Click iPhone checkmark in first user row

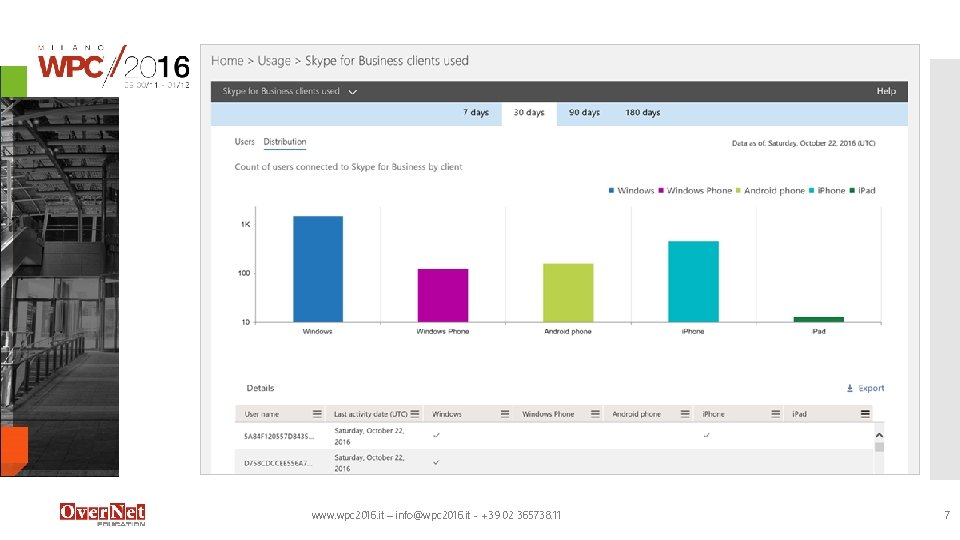(707, 435)
